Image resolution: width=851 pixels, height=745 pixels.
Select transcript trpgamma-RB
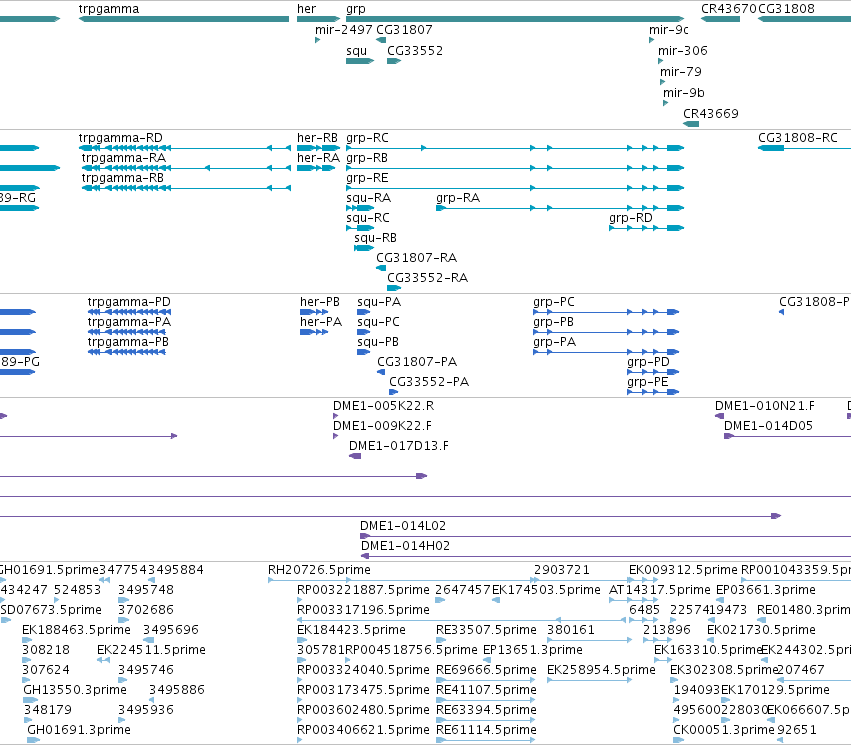[x=186, y=188]
